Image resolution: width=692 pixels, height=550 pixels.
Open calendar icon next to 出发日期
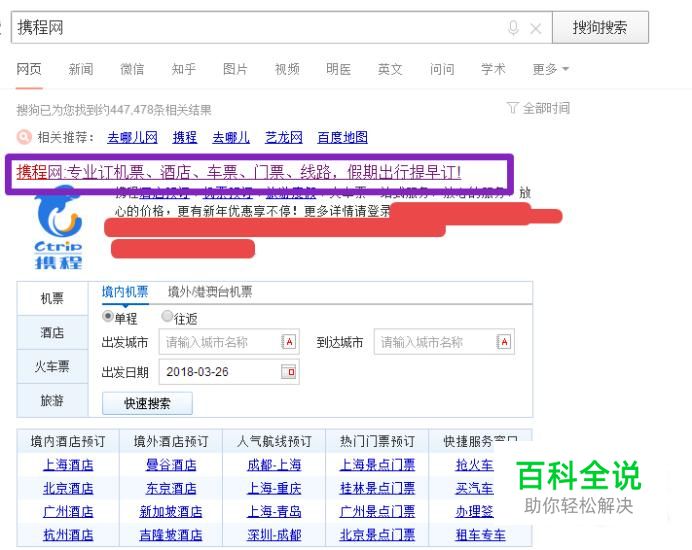(x=288, y=372)
